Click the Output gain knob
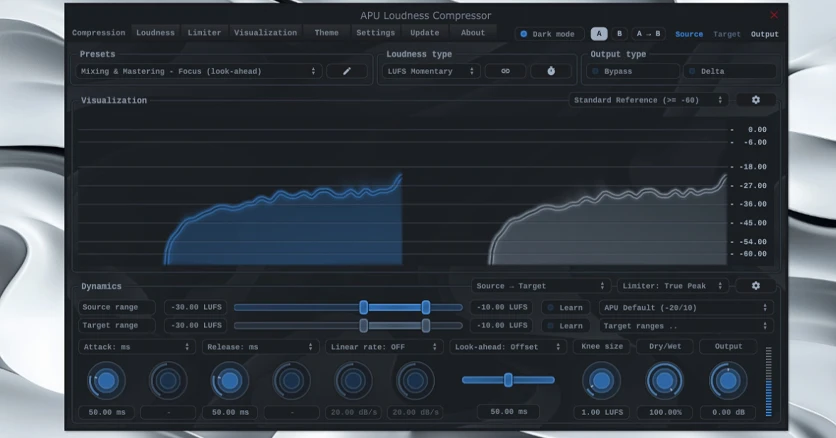The height and width of the screenshot is (438, 836). tap(728, 381)
